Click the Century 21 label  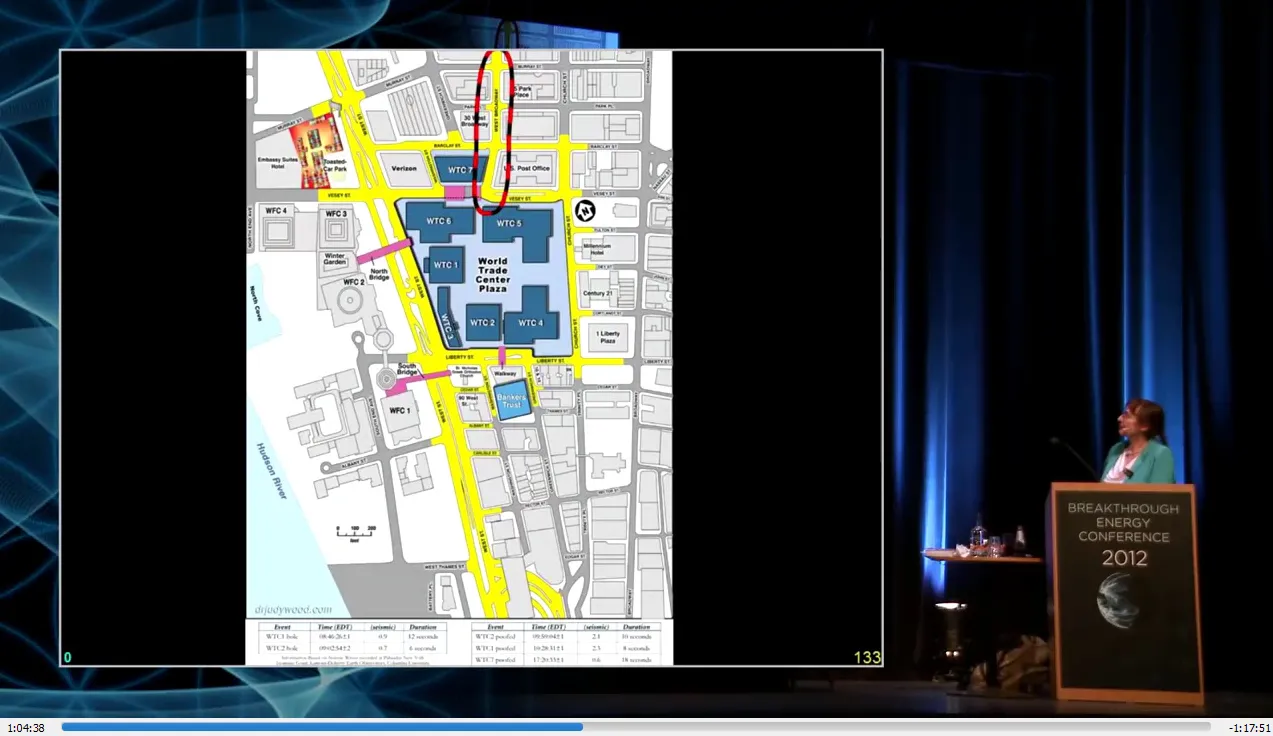[x=598, y=292]
